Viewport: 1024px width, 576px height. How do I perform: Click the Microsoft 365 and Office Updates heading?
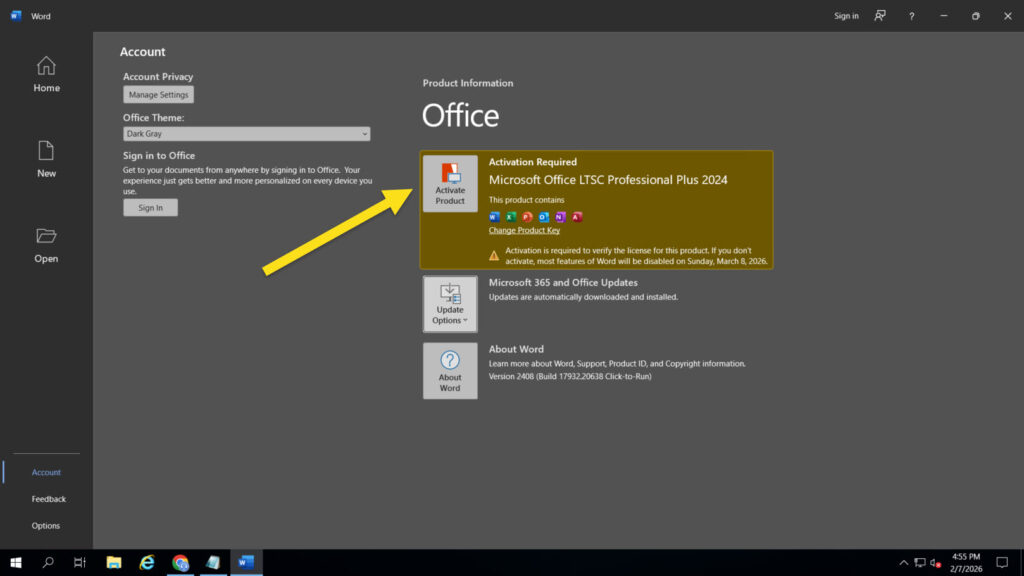(x=563, y=283)
